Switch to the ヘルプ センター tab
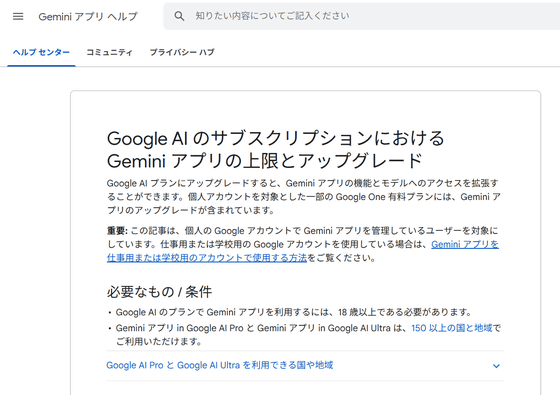This screenshot has height=395, width=560. [41, 52]
